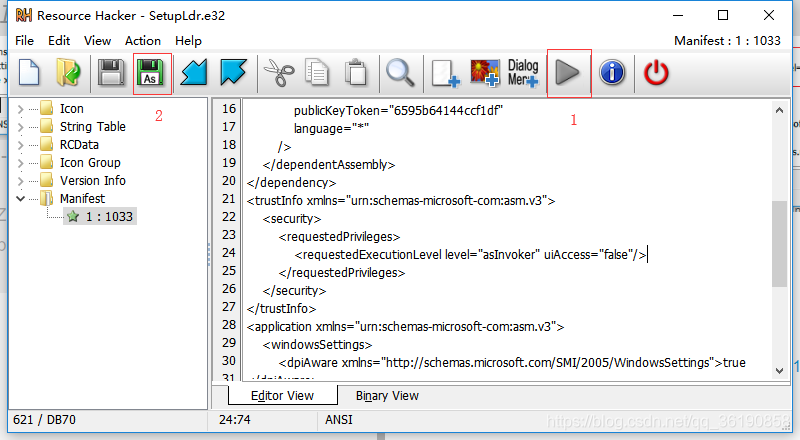
Task: Click the <security> opening tag line
Action: point(292,218)
